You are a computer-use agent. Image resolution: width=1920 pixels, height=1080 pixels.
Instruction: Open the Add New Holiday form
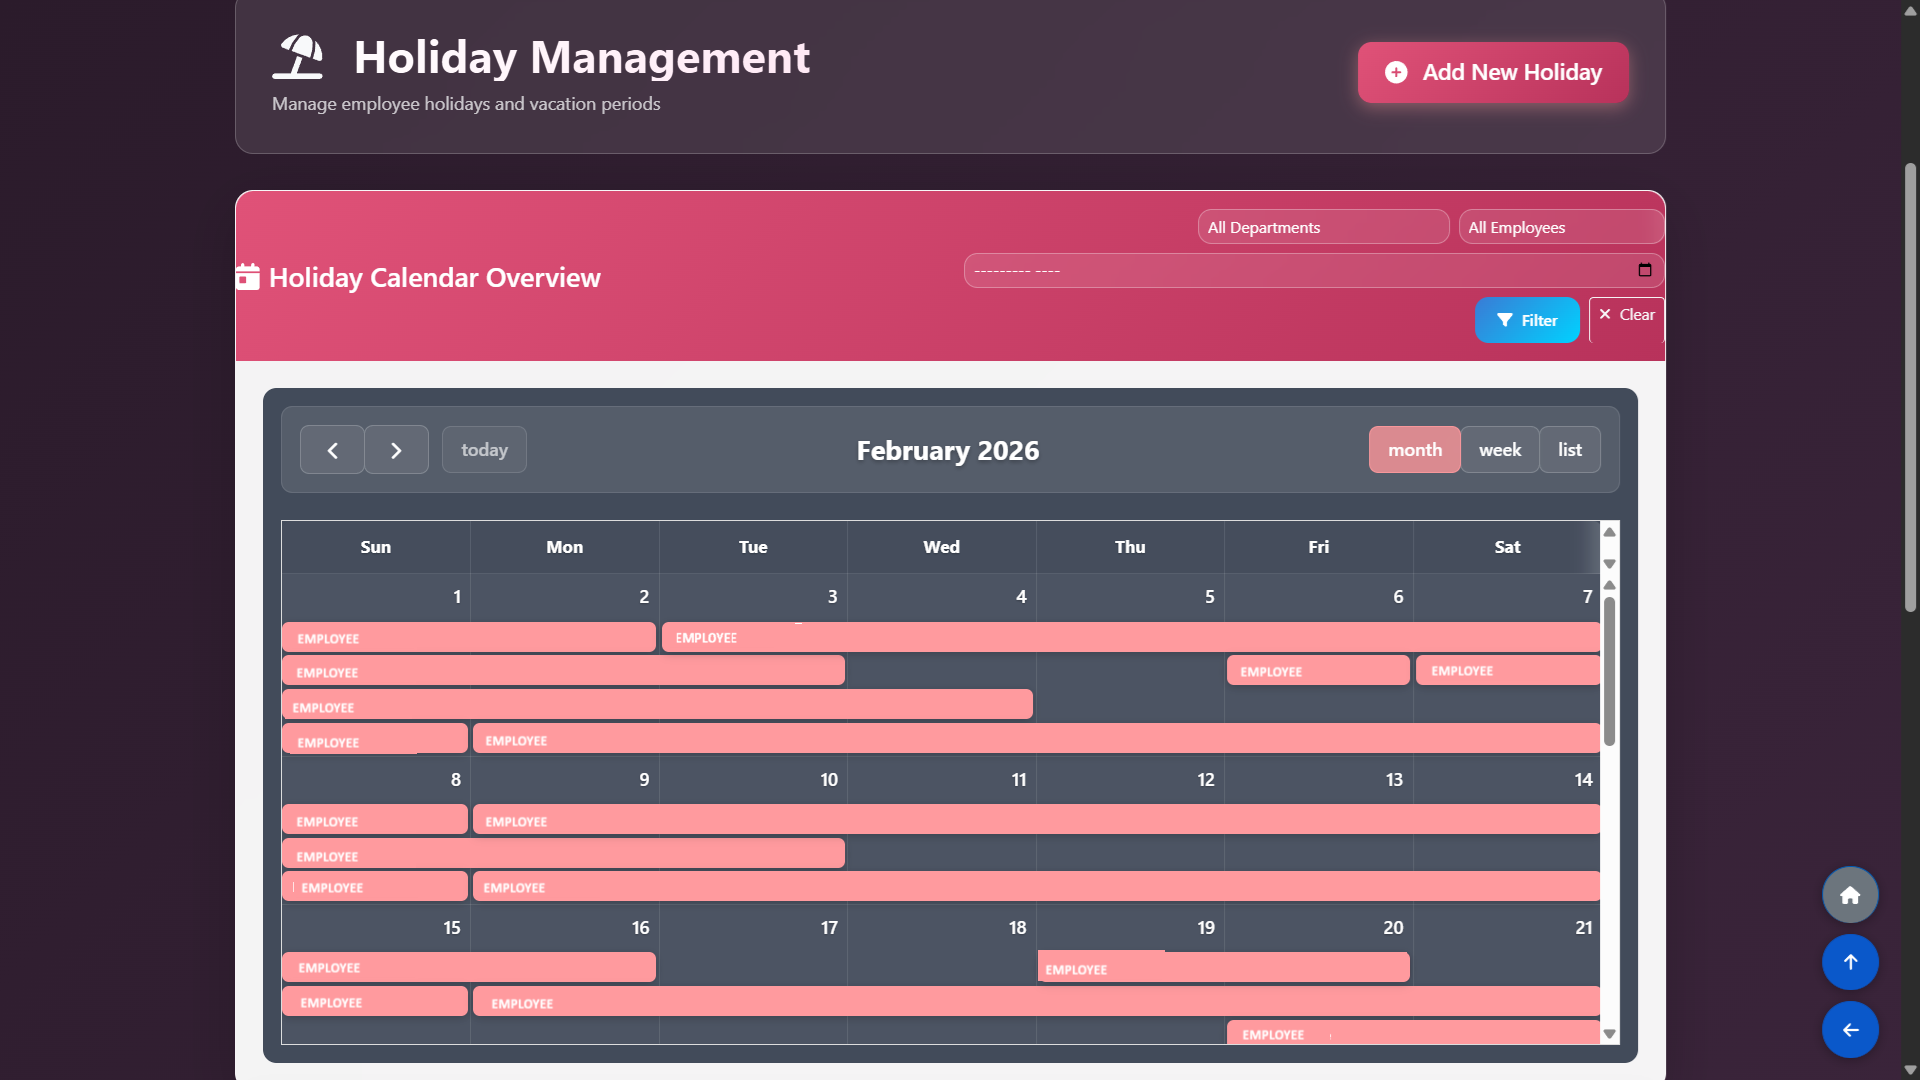[1492, 72]
